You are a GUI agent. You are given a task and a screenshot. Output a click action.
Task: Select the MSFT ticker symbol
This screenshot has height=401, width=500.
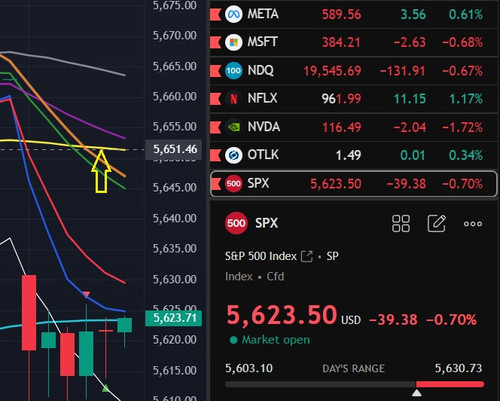[x=262, y=42]
